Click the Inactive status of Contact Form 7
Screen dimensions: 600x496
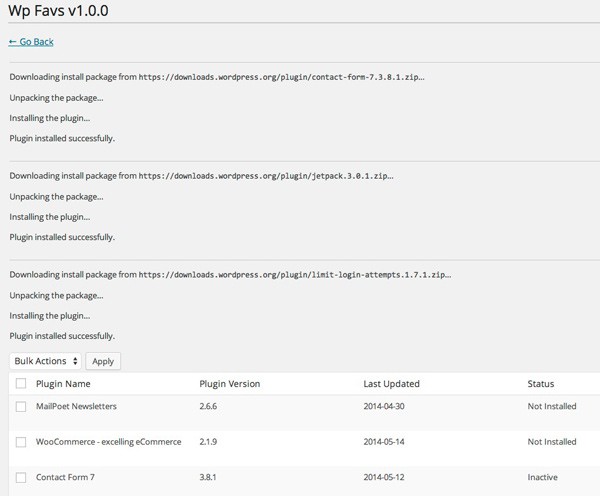click(x=542, y=477)
